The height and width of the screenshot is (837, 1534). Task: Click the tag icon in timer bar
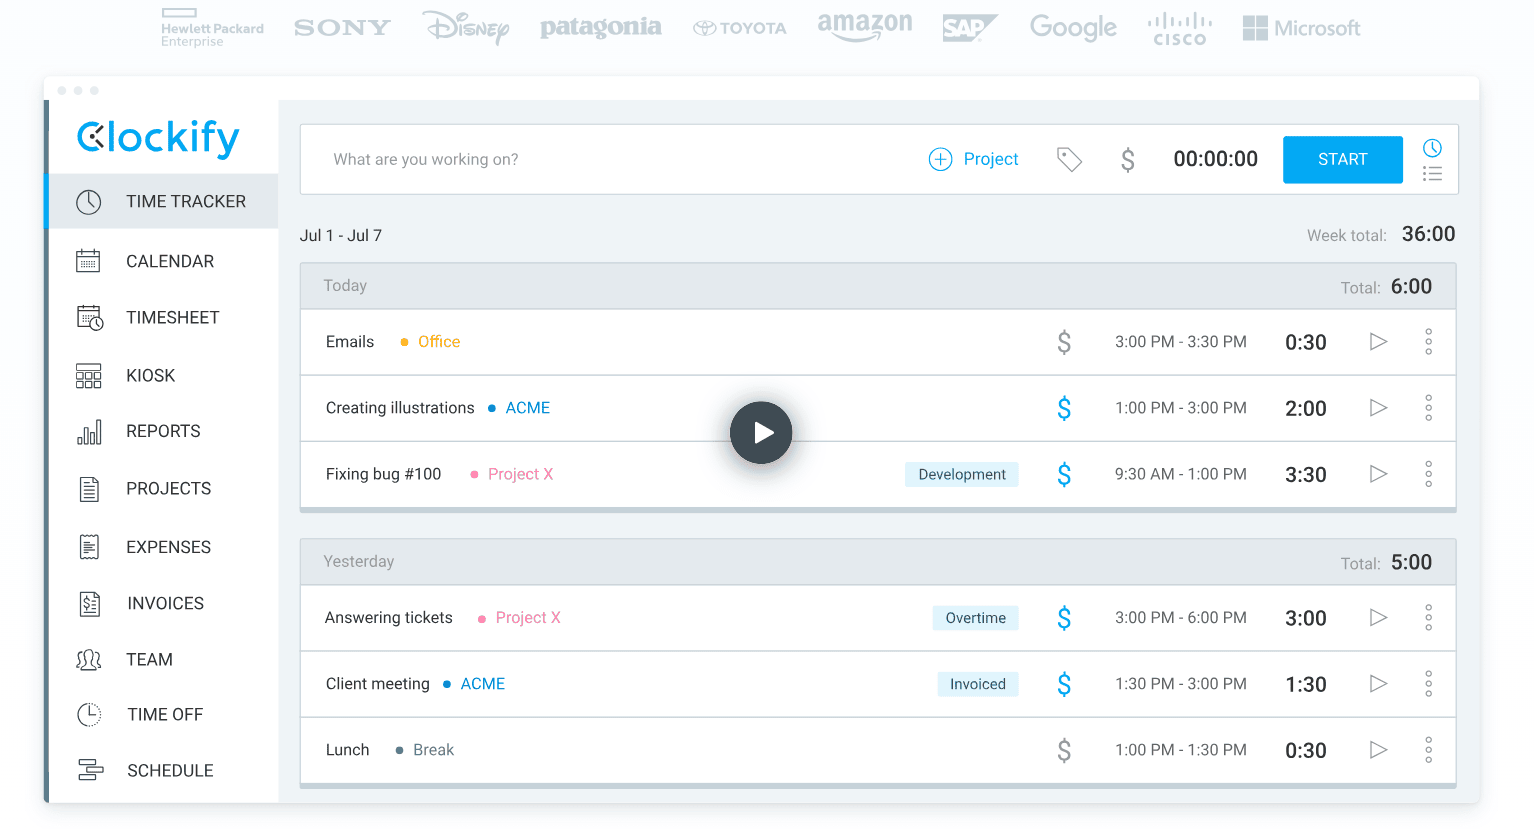(1069, 159)
